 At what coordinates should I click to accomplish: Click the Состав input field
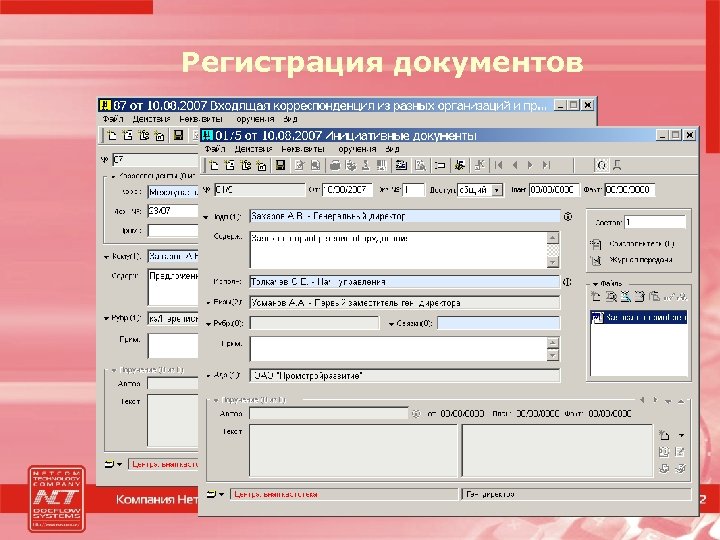tap(655, 223)
